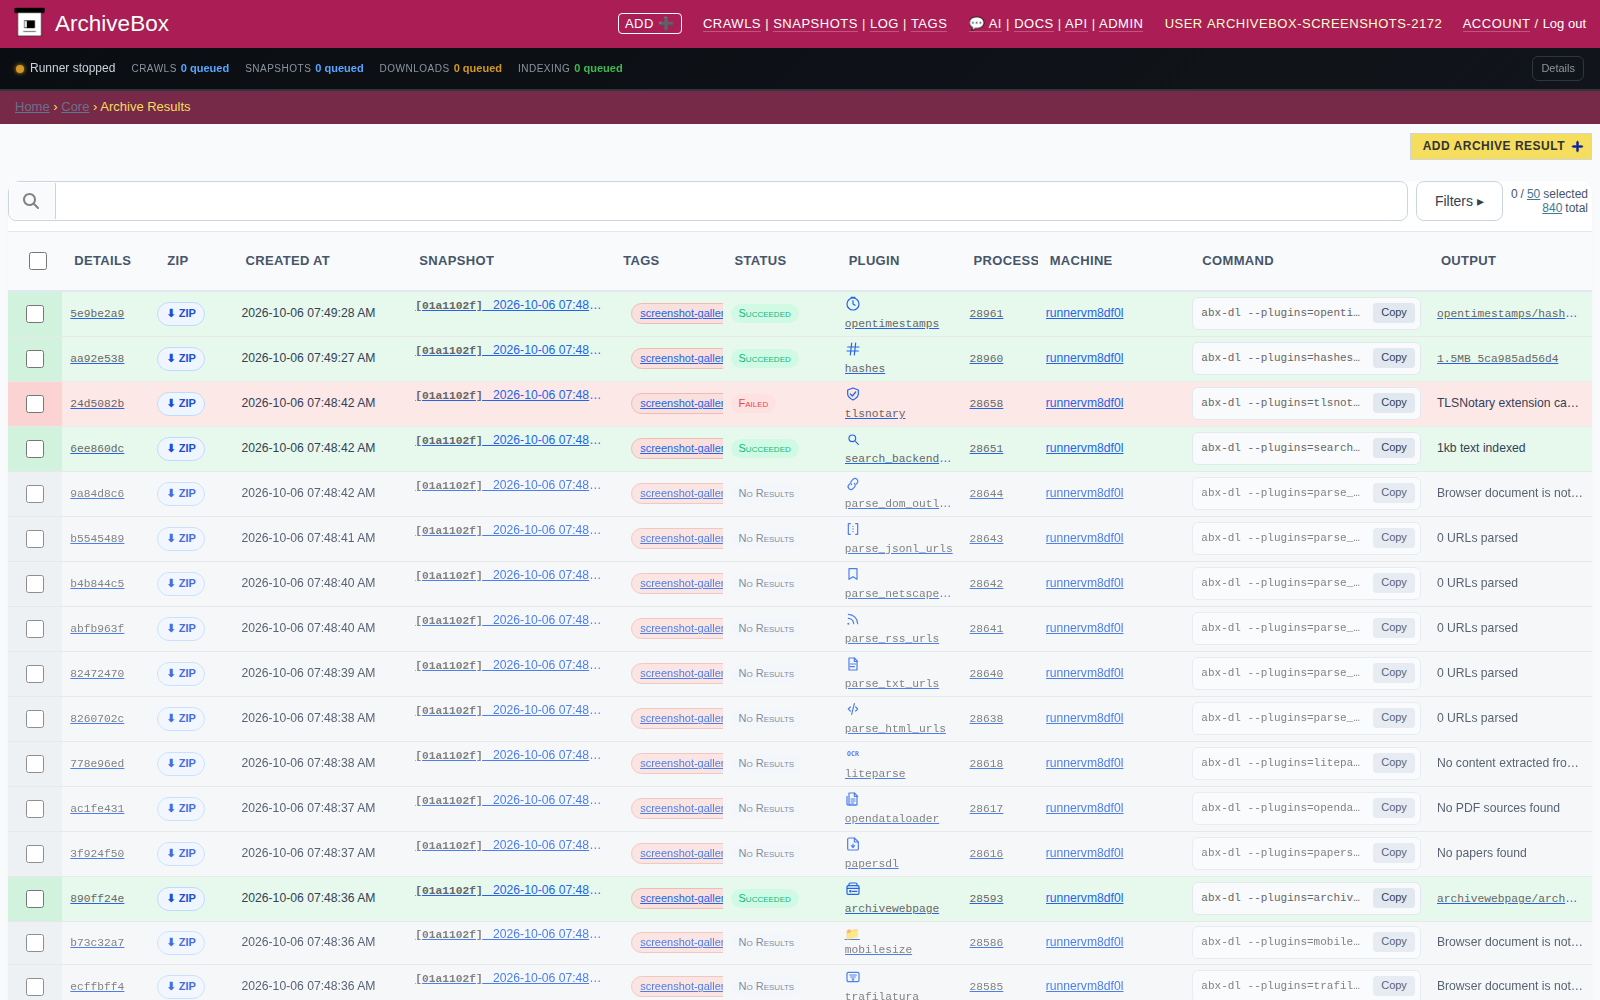1600x1000 pixels.
Task: Click the opendataloader file icon
Action: tap(853, 799)
